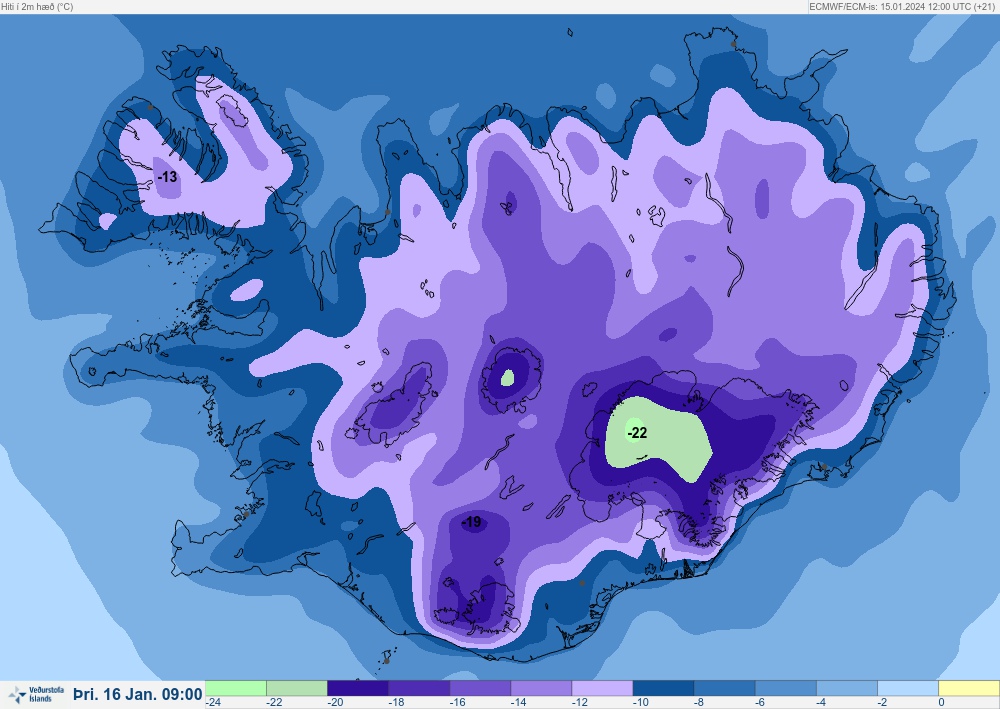Viewport: 1000px width, 709px height.
Task: Click the ECMWF/ECM-is model run timestamp
Action: coord(903,6)
